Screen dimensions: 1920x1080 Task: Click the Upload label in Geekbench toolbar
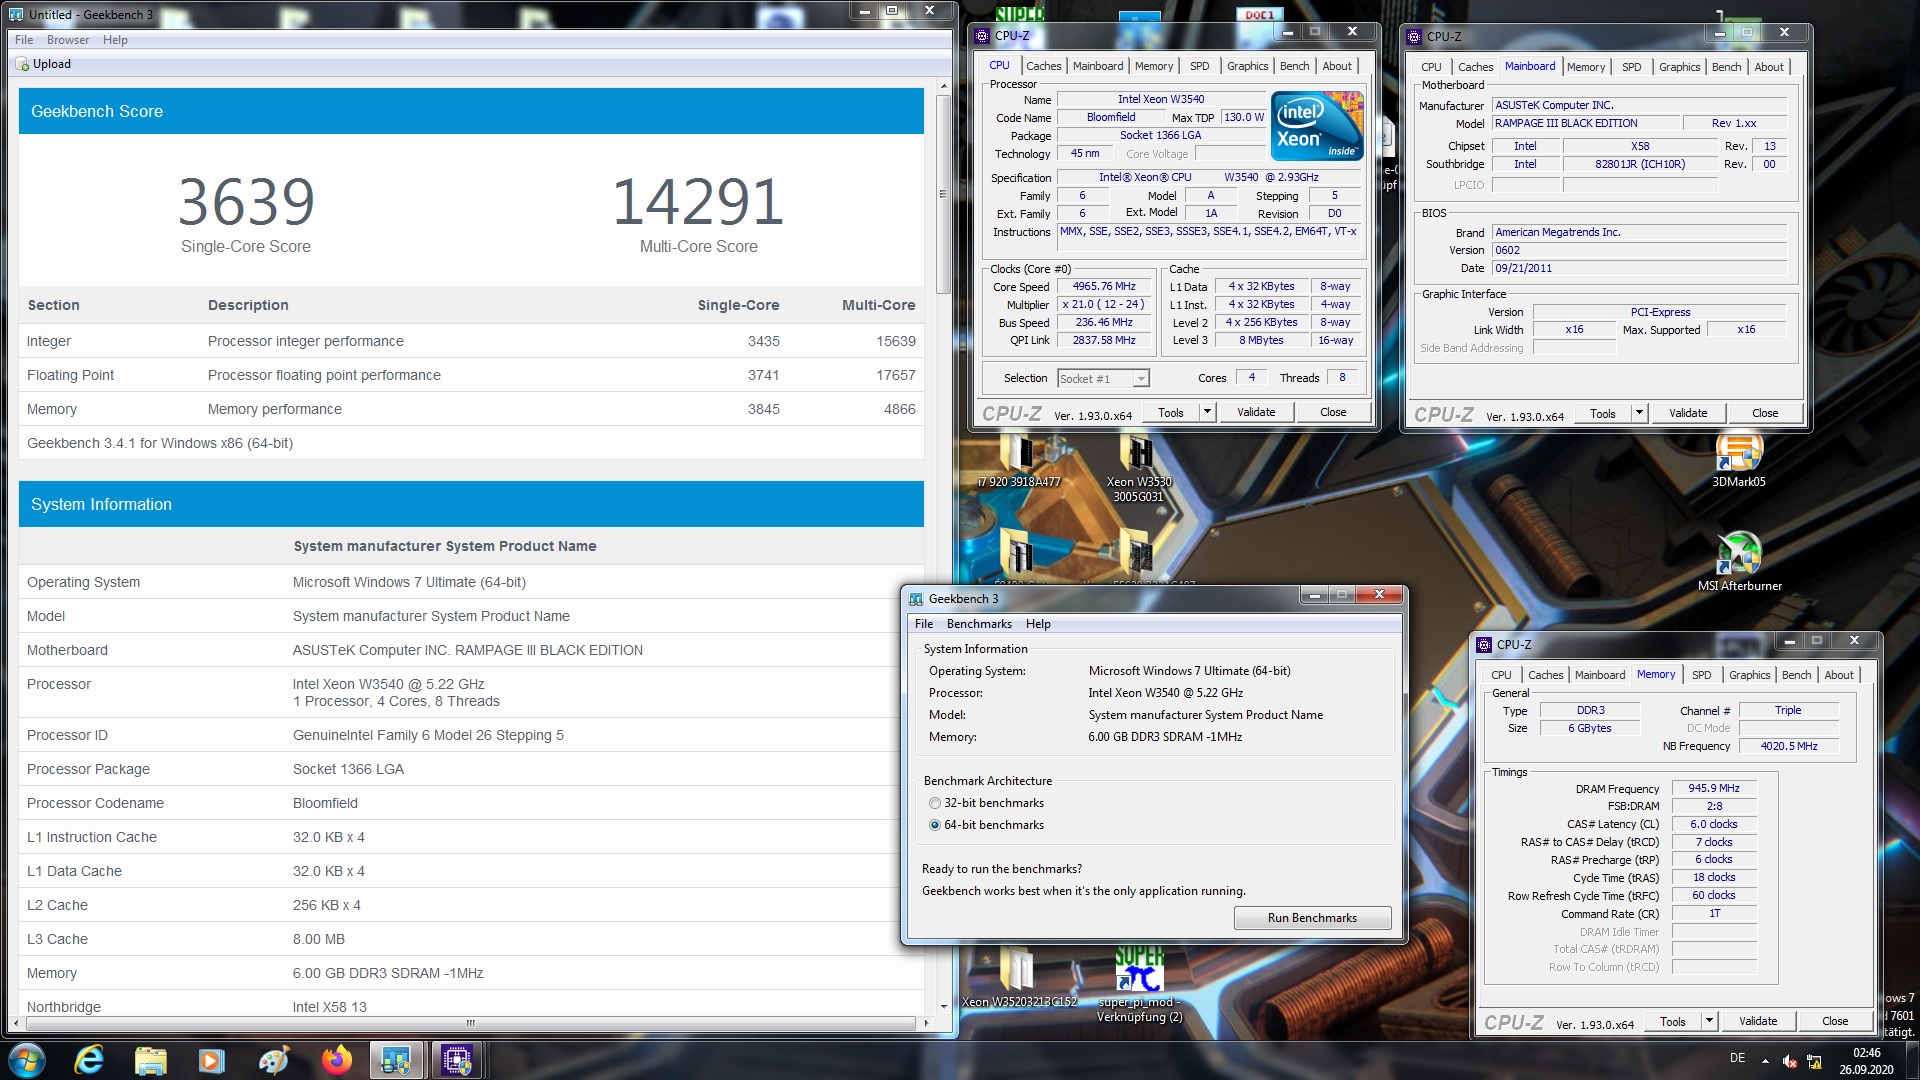[52, 64]
